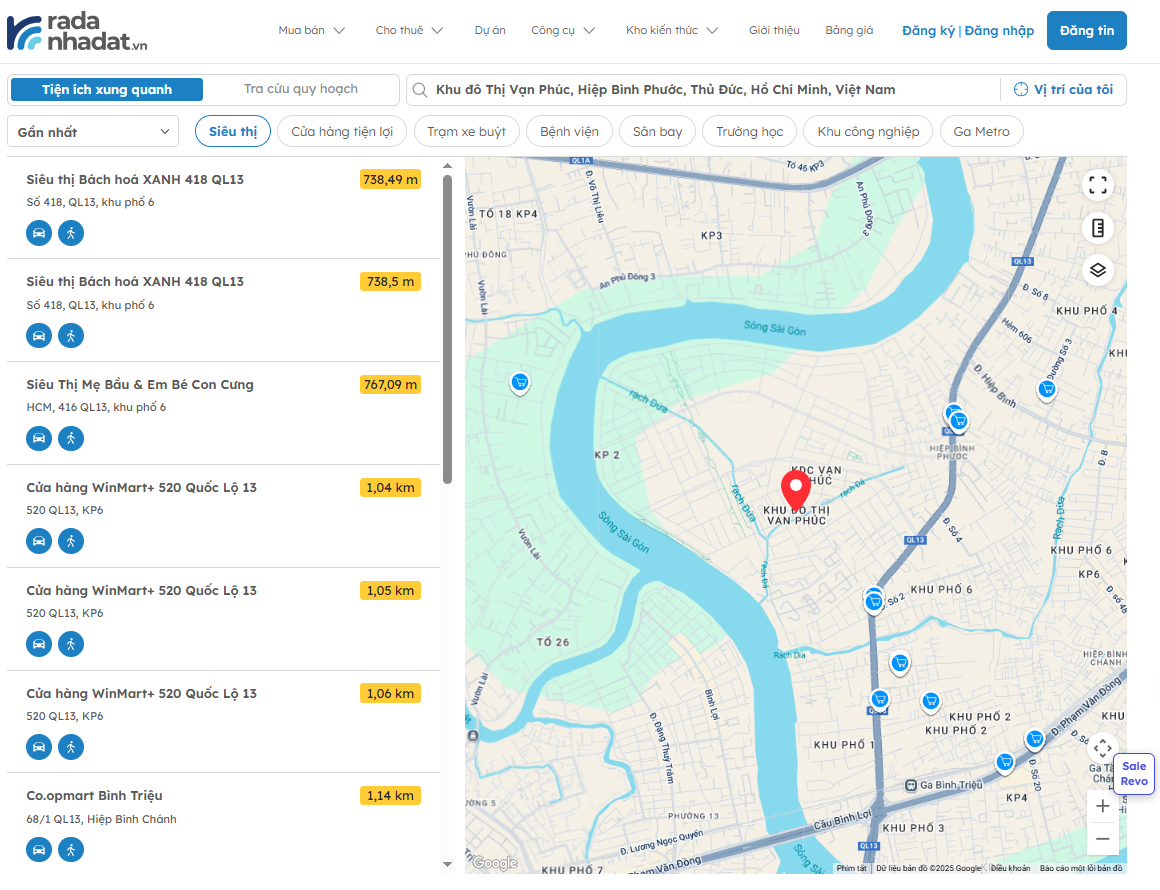Open the Giới thiệu page

coord(774,30)
